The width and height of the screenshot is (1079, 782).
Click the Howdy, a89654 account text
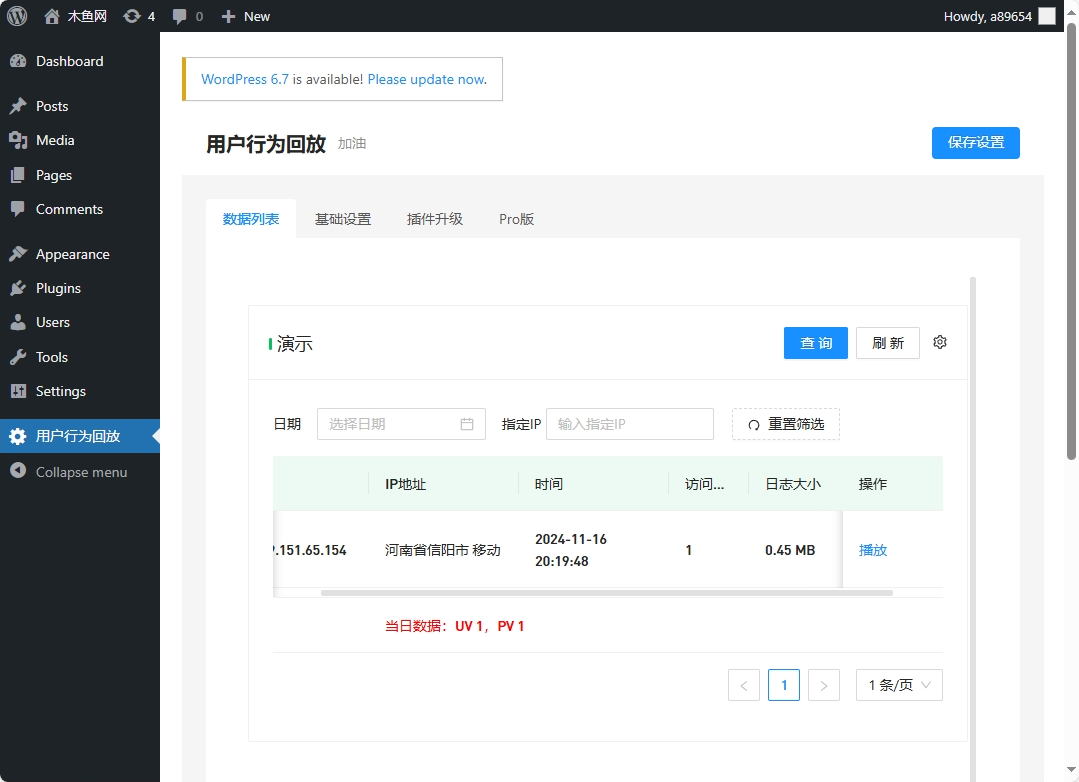pyautogui.click(x=987, y=16)
